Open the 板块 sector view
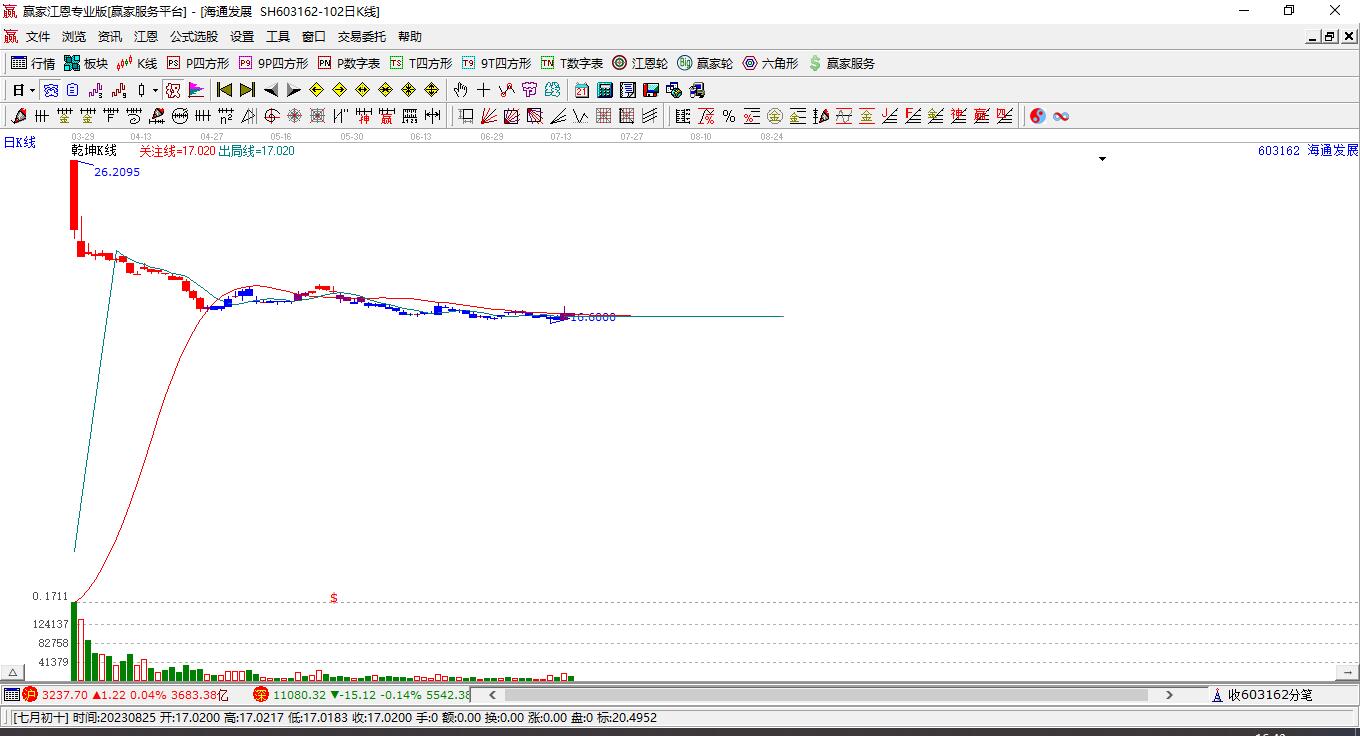The height and width of the screenshot is (736, 1360). (85, 63)
